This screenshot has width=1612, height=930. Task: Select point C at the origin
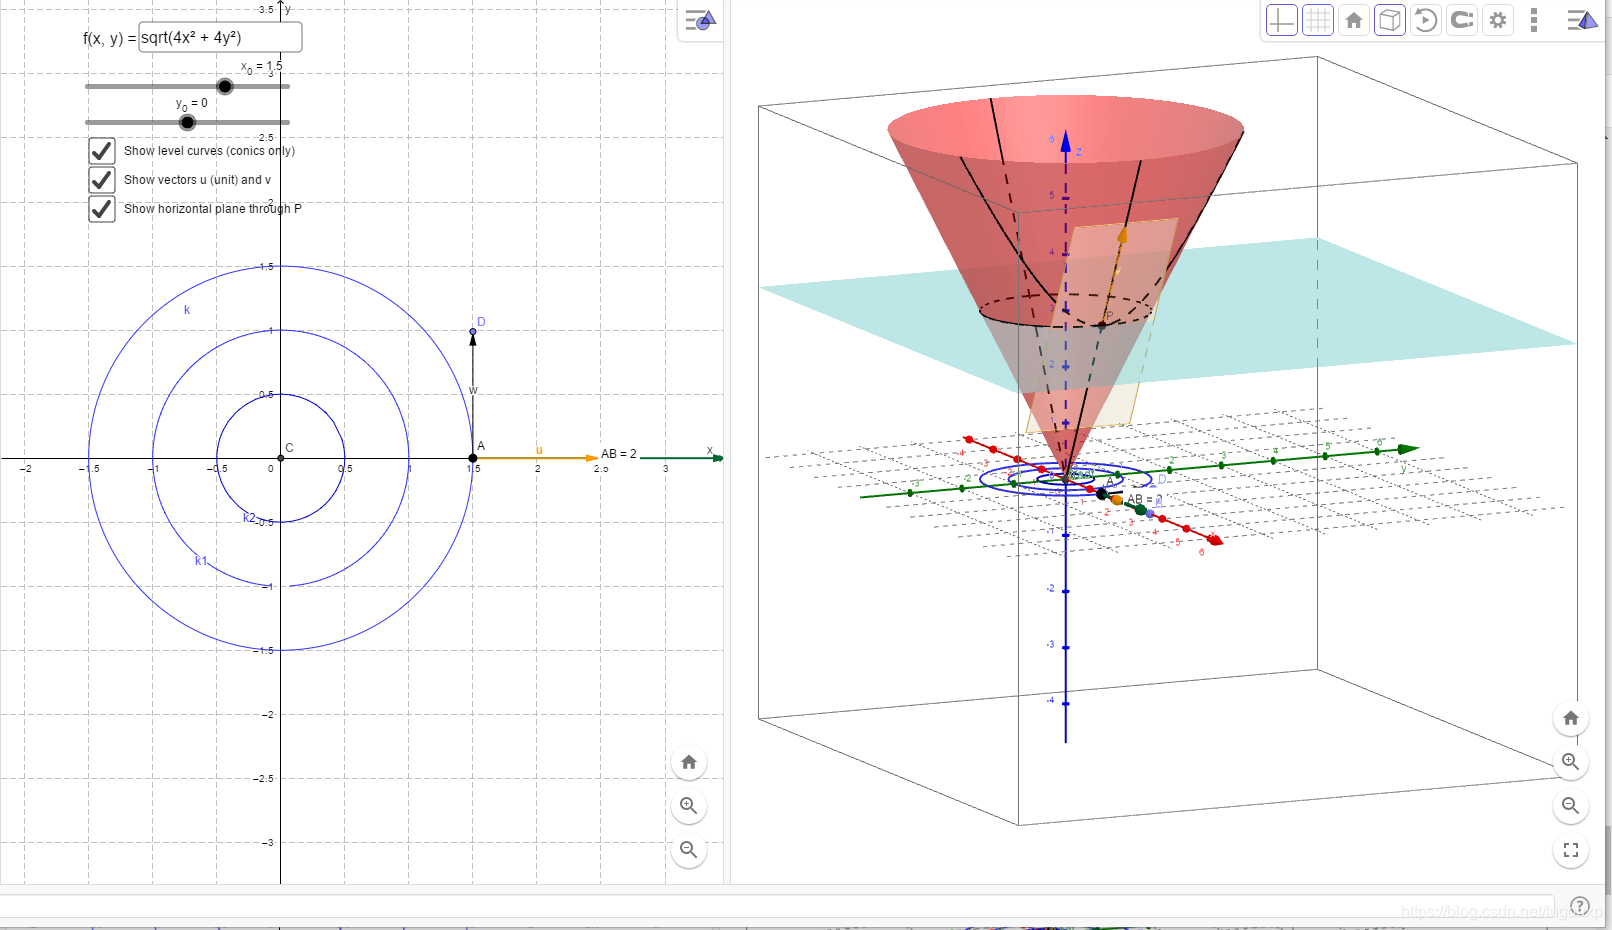[x=281, y=458]
